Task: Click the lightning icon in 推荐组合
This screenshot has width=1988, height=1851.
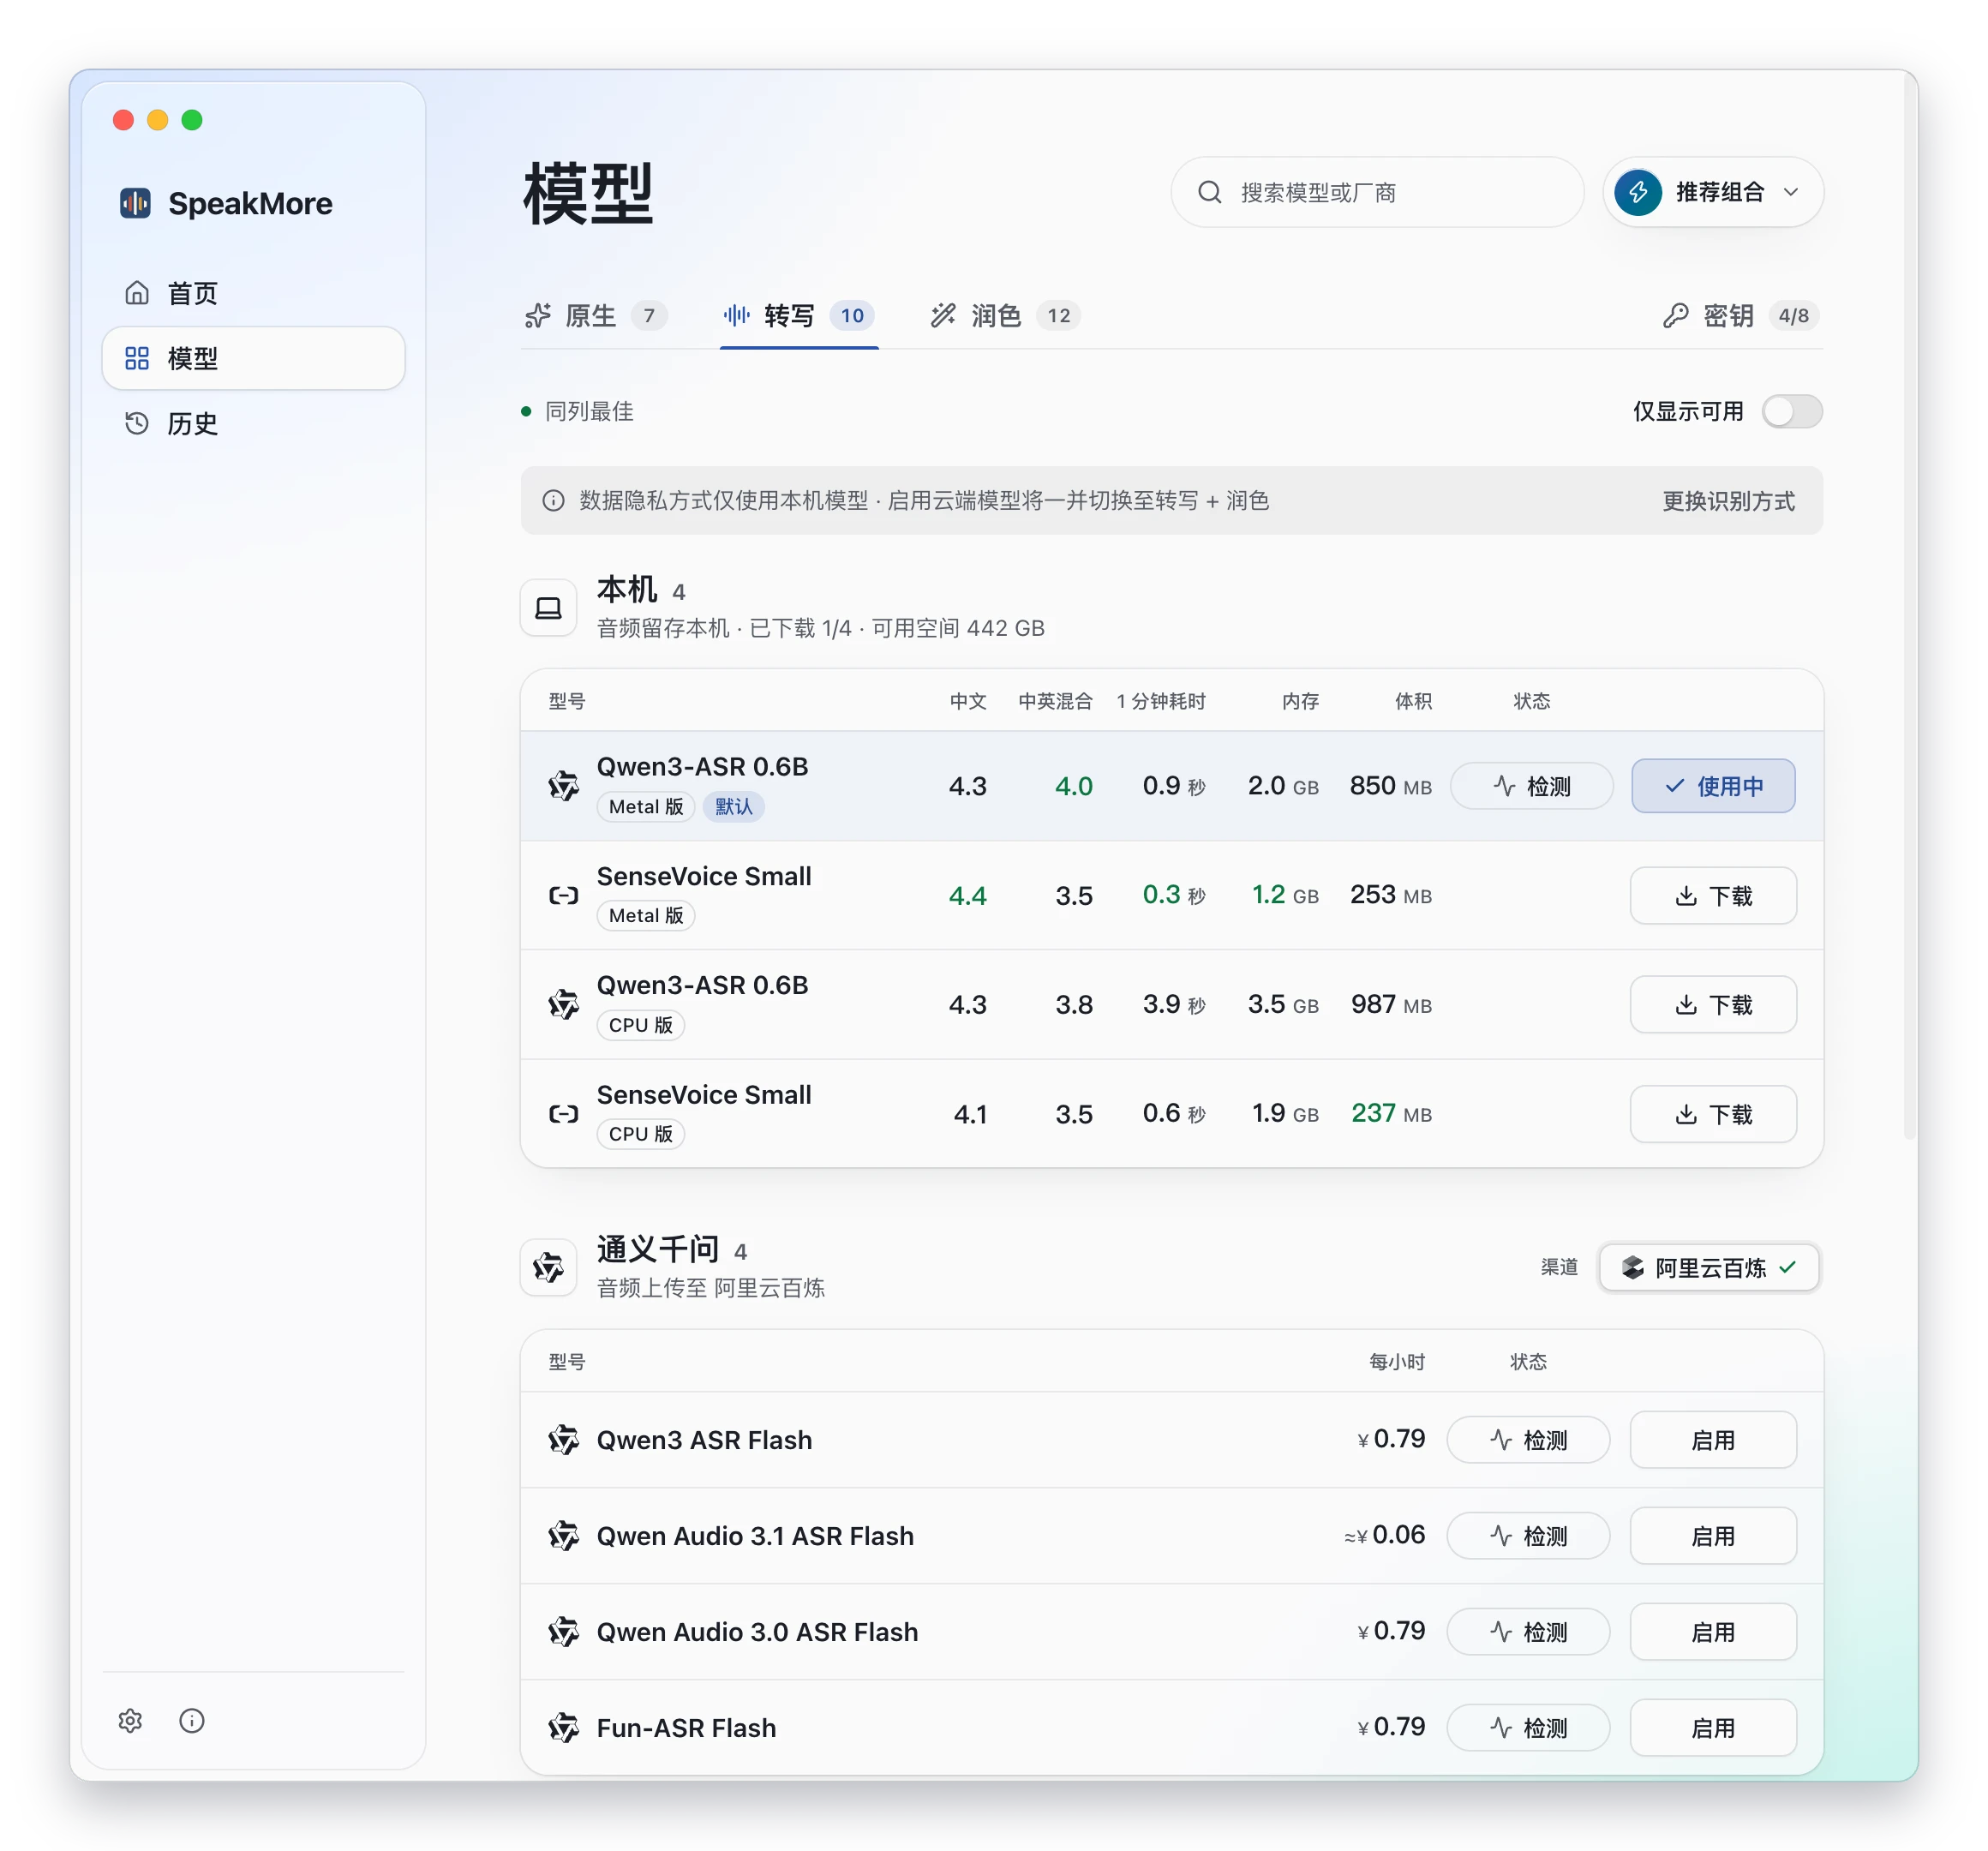Action: (1638, 192)
